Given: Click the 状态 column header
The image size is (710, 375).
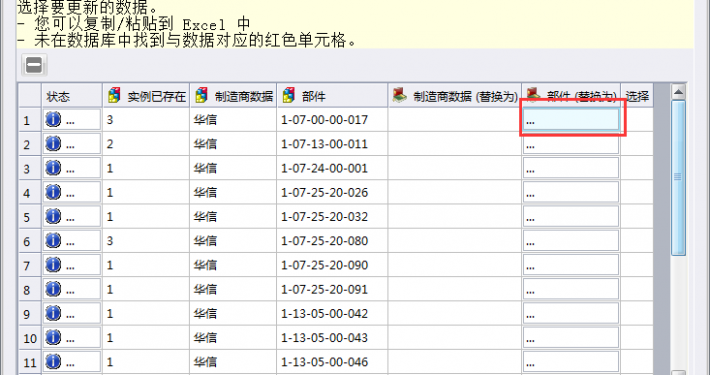Looking at the screenshot, I should click(72, 96).
